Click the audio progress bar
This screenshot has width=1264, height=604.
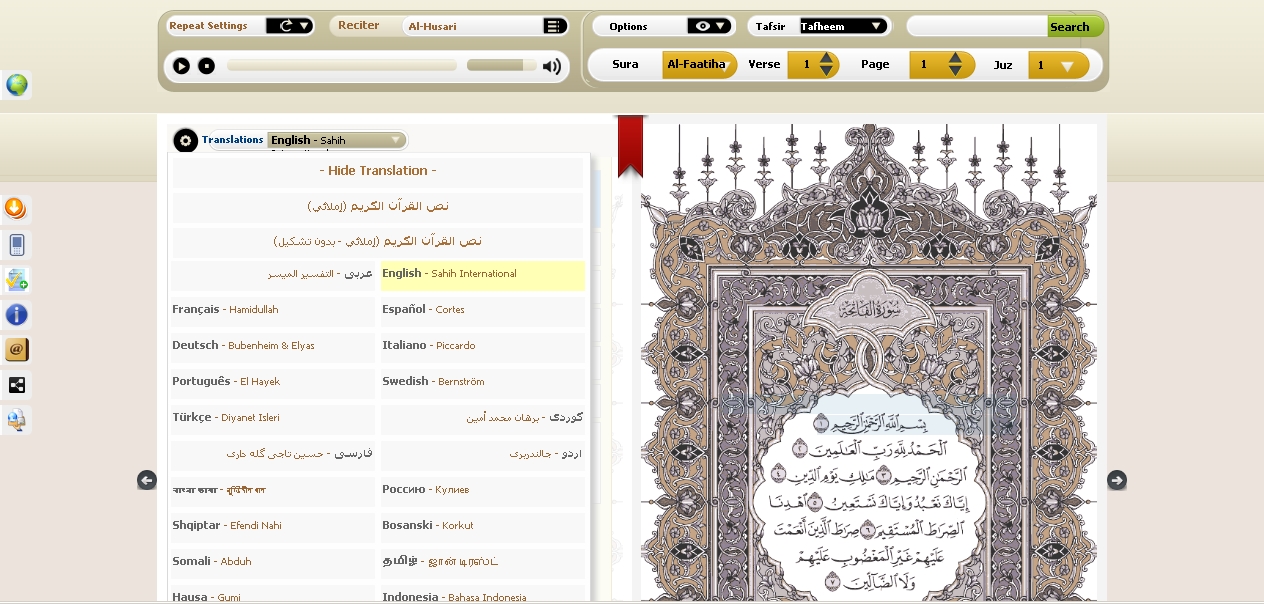point(342,65)
